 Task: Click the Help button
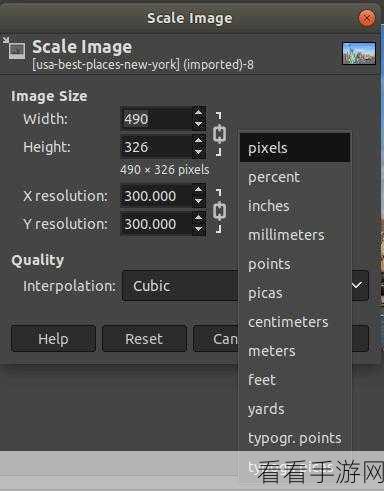(x=53, y=339)
